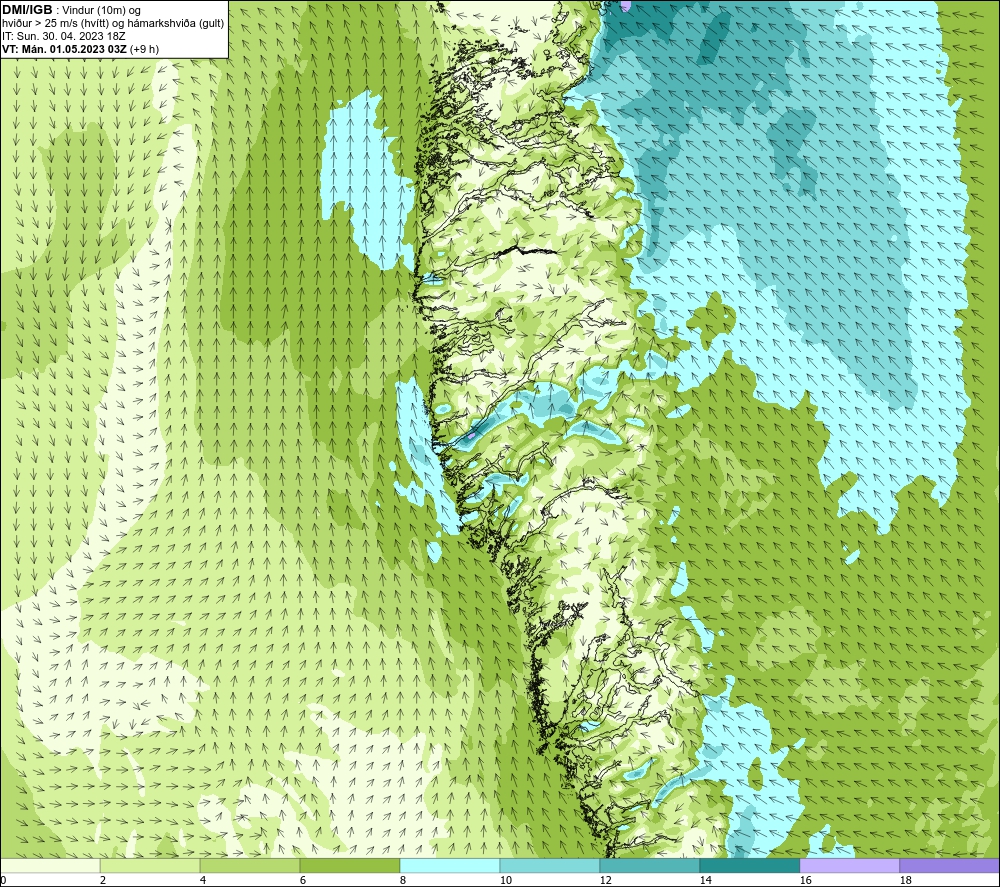Click the legend scale label '12'
The width and height of the screenshot is (1000, 887).
pos(605,880)
